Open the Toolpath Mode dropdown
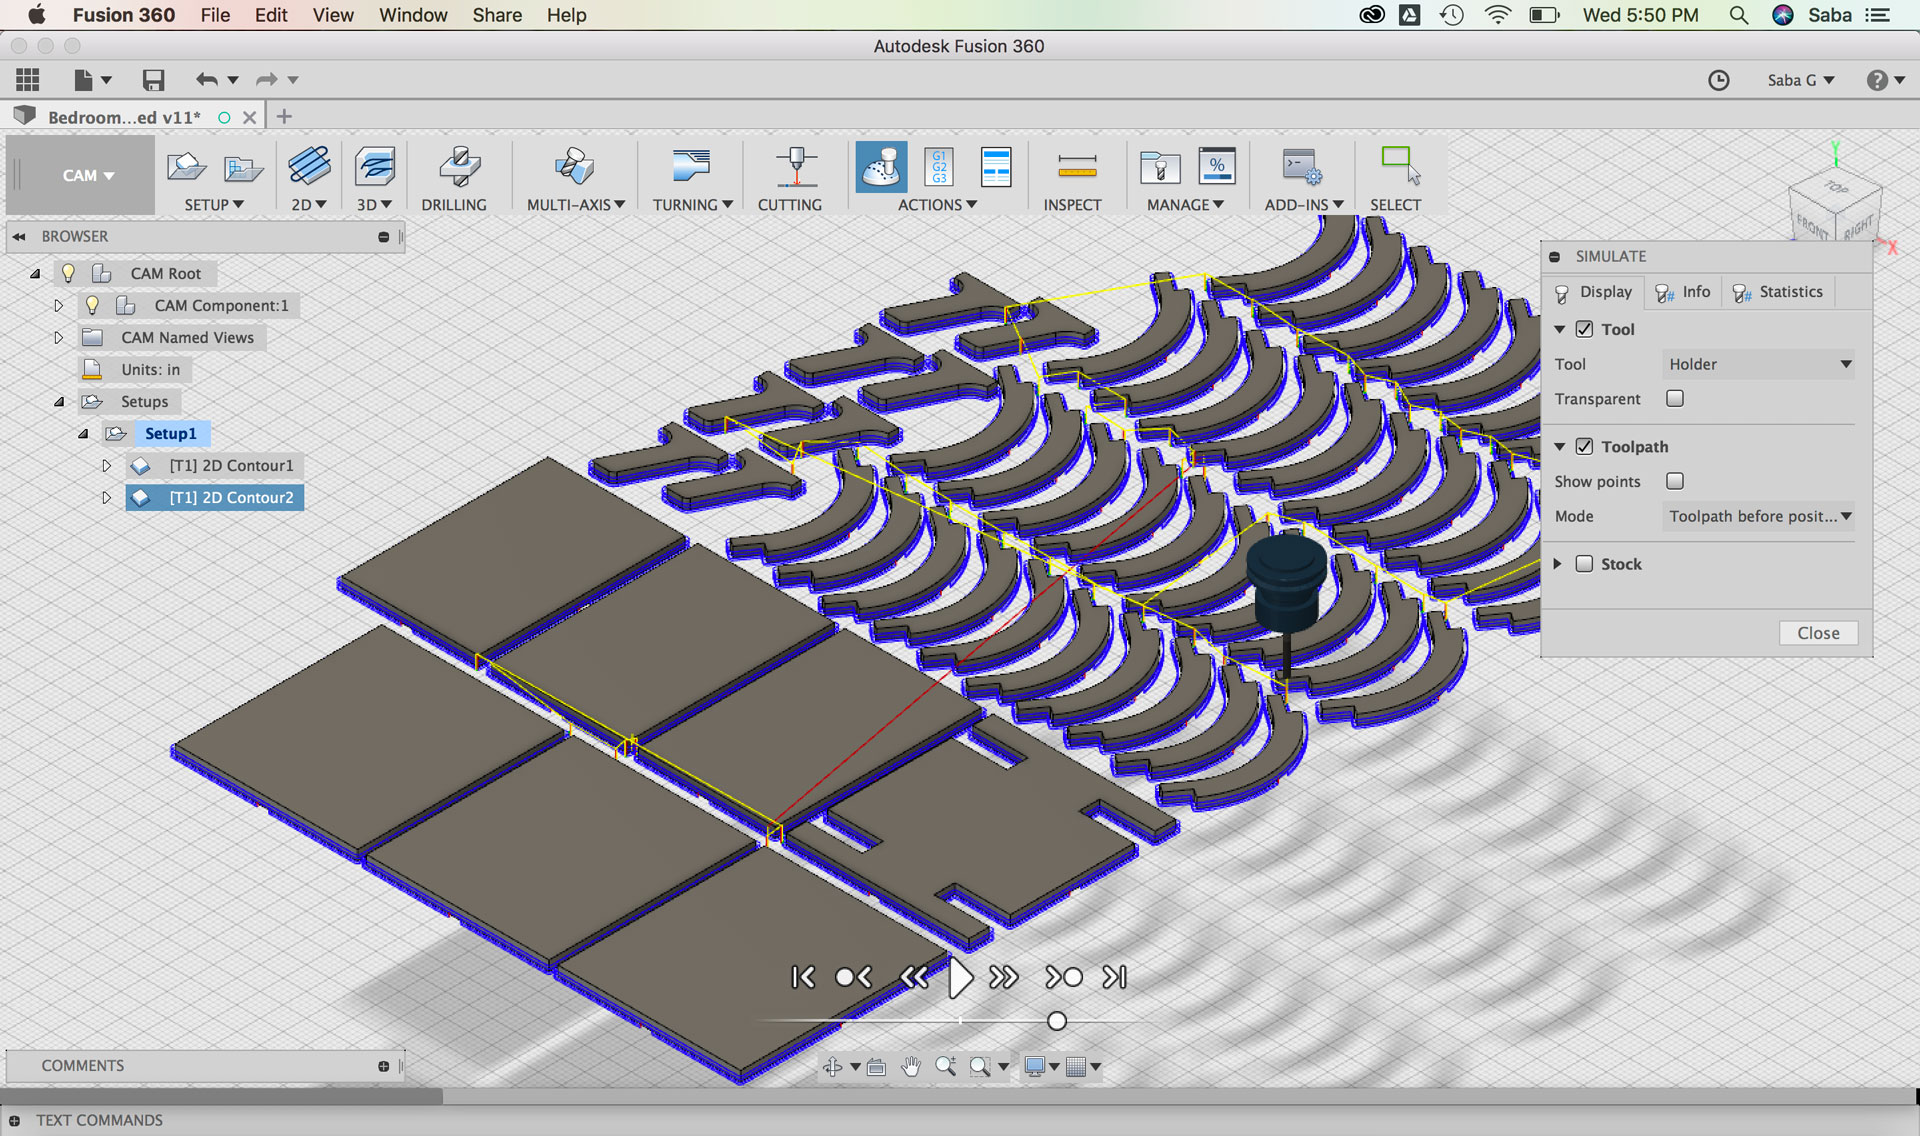Viewport: 1920px width, 1136px height. click(x=1758, y=516)
